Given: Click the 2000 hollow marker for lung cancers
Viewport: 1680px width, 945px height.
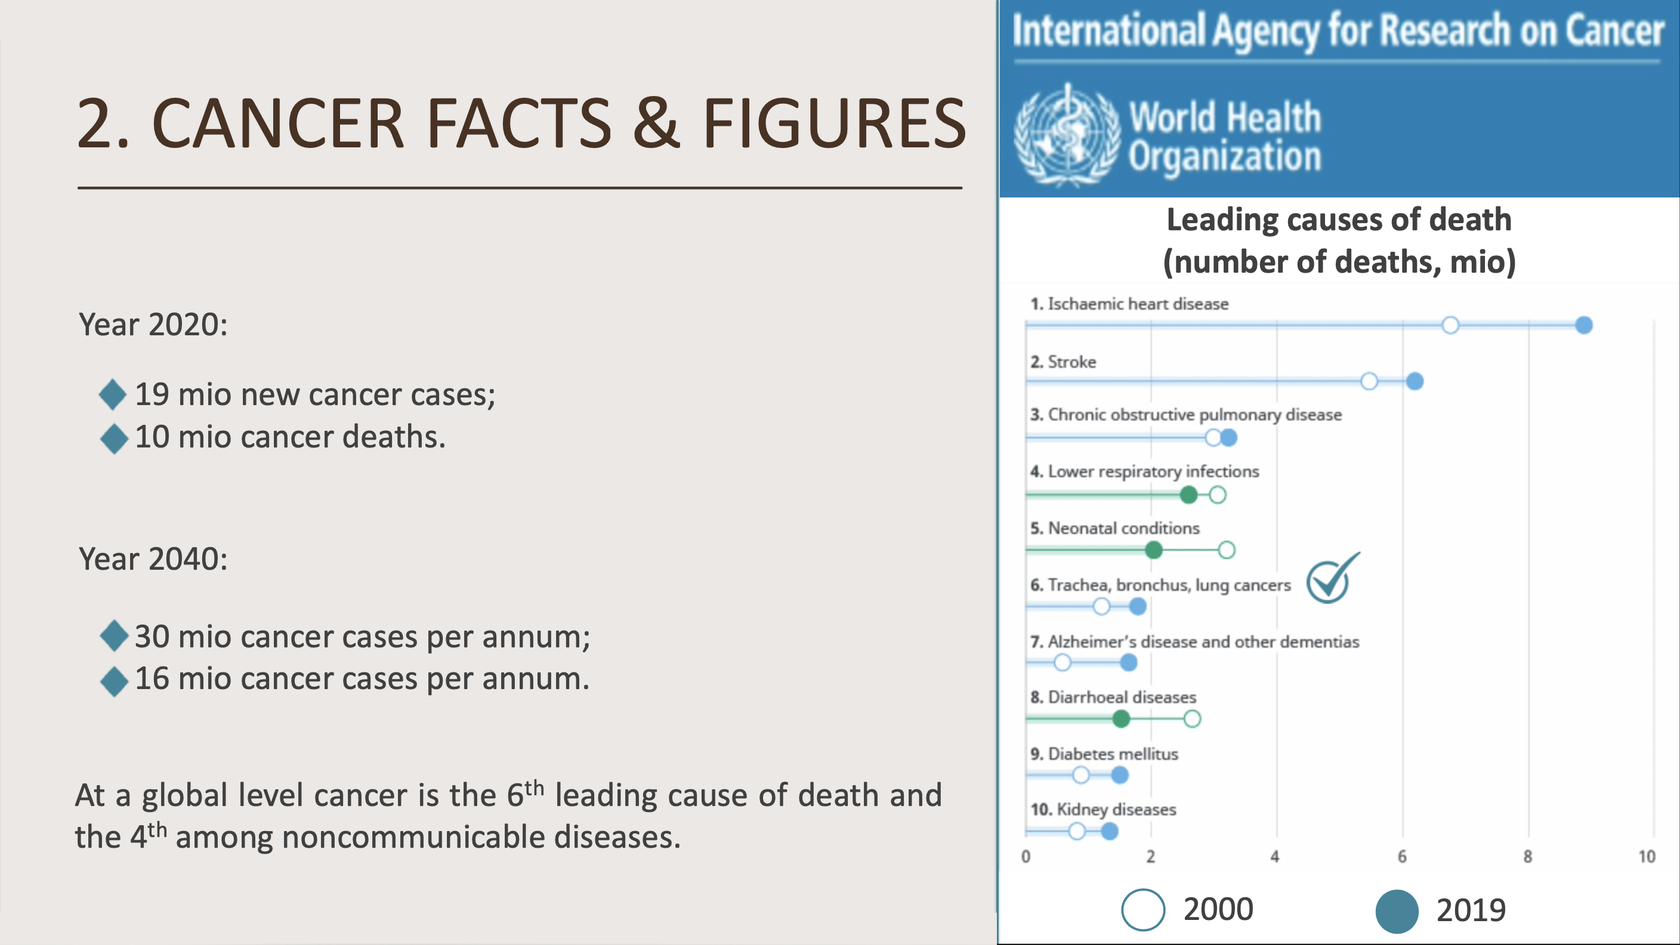Looking at the screenshot, I should point(1102,606).
